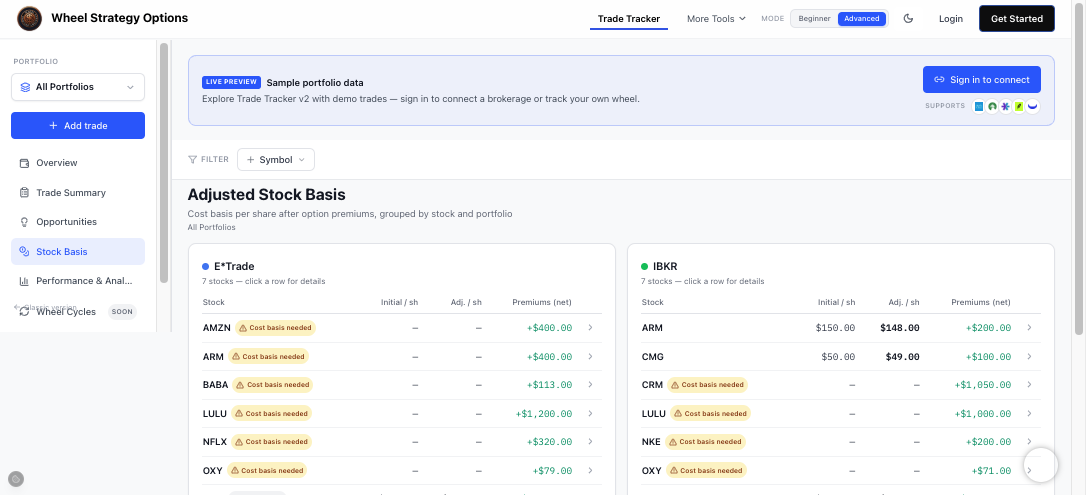Expand the IBKR CMG row chevron

(x=1029, y=357)
